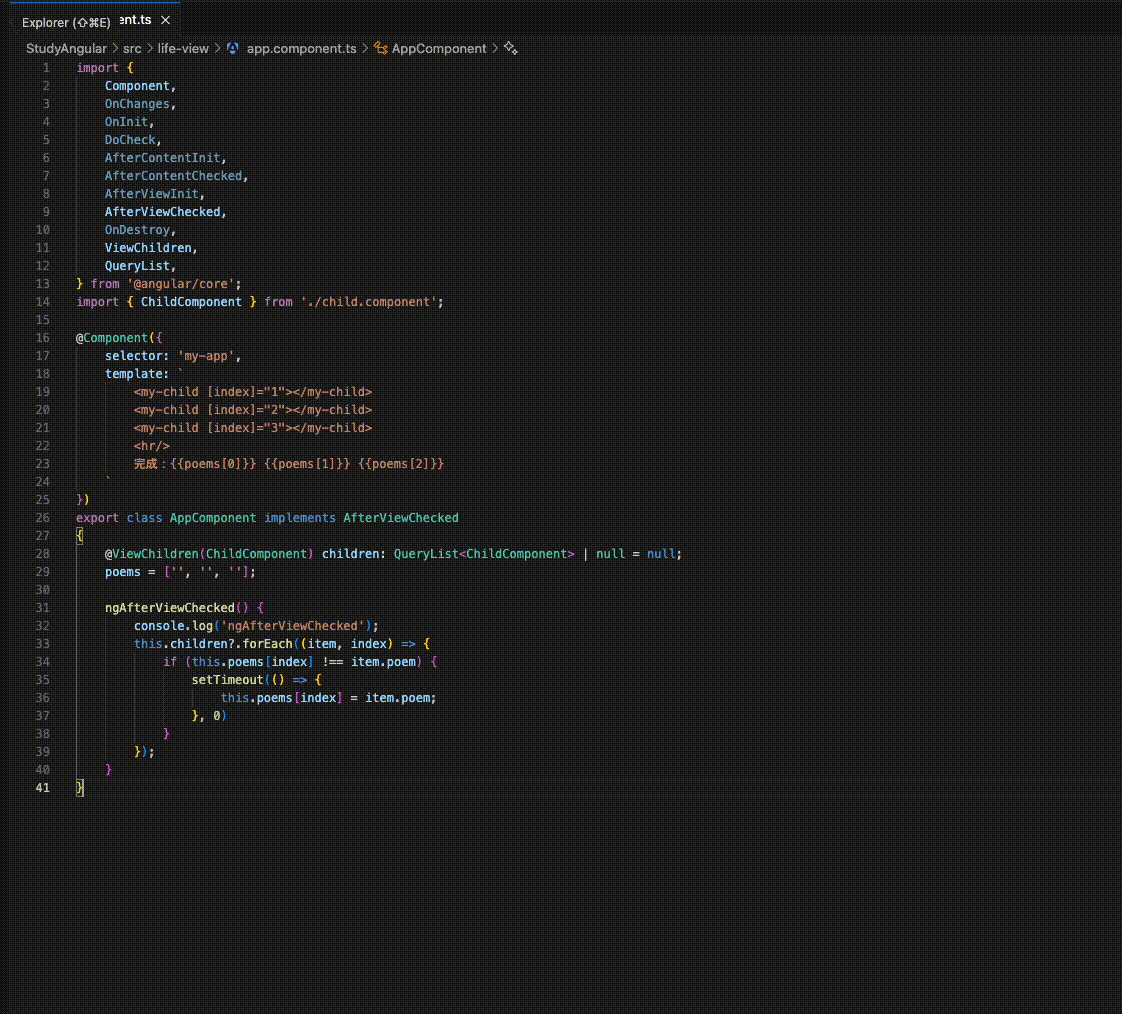Click line number 41 in the gutter
The width and height of the screenshot is (1122, 1014).
[42, 788]
